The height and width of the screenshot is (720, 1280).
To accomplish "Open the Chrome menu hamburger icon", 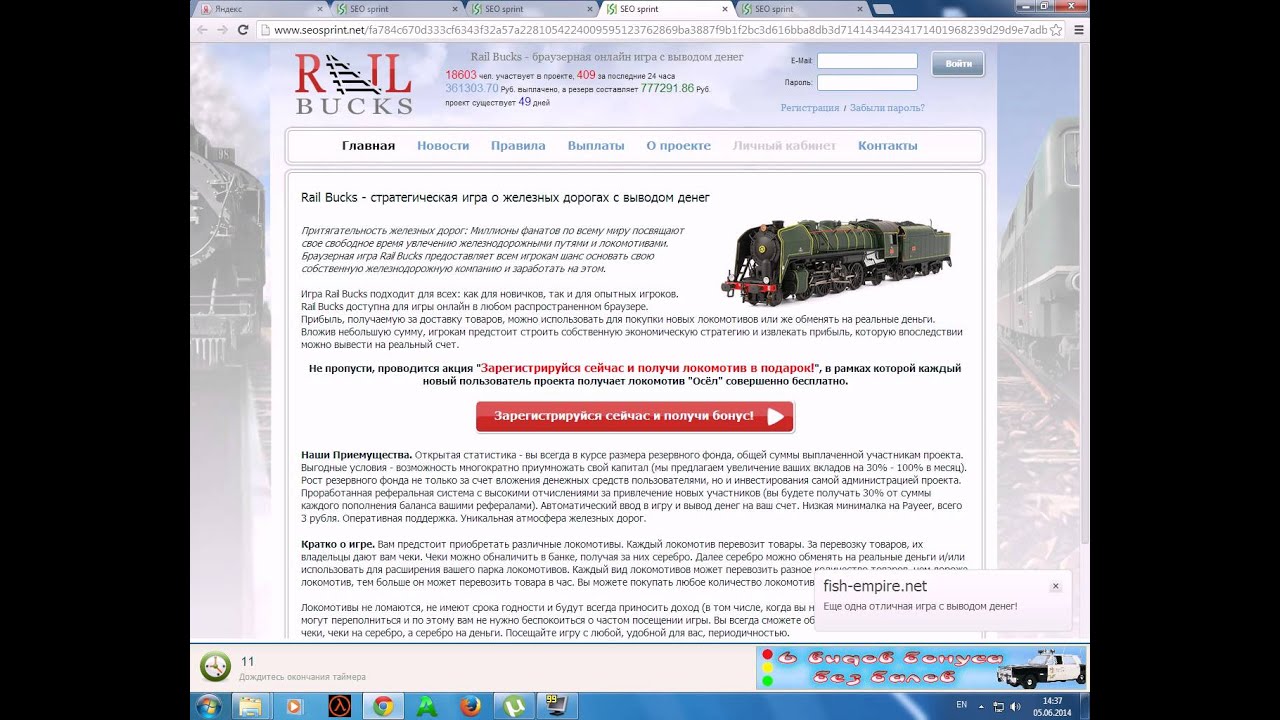I will click(x=1079, y=30).
